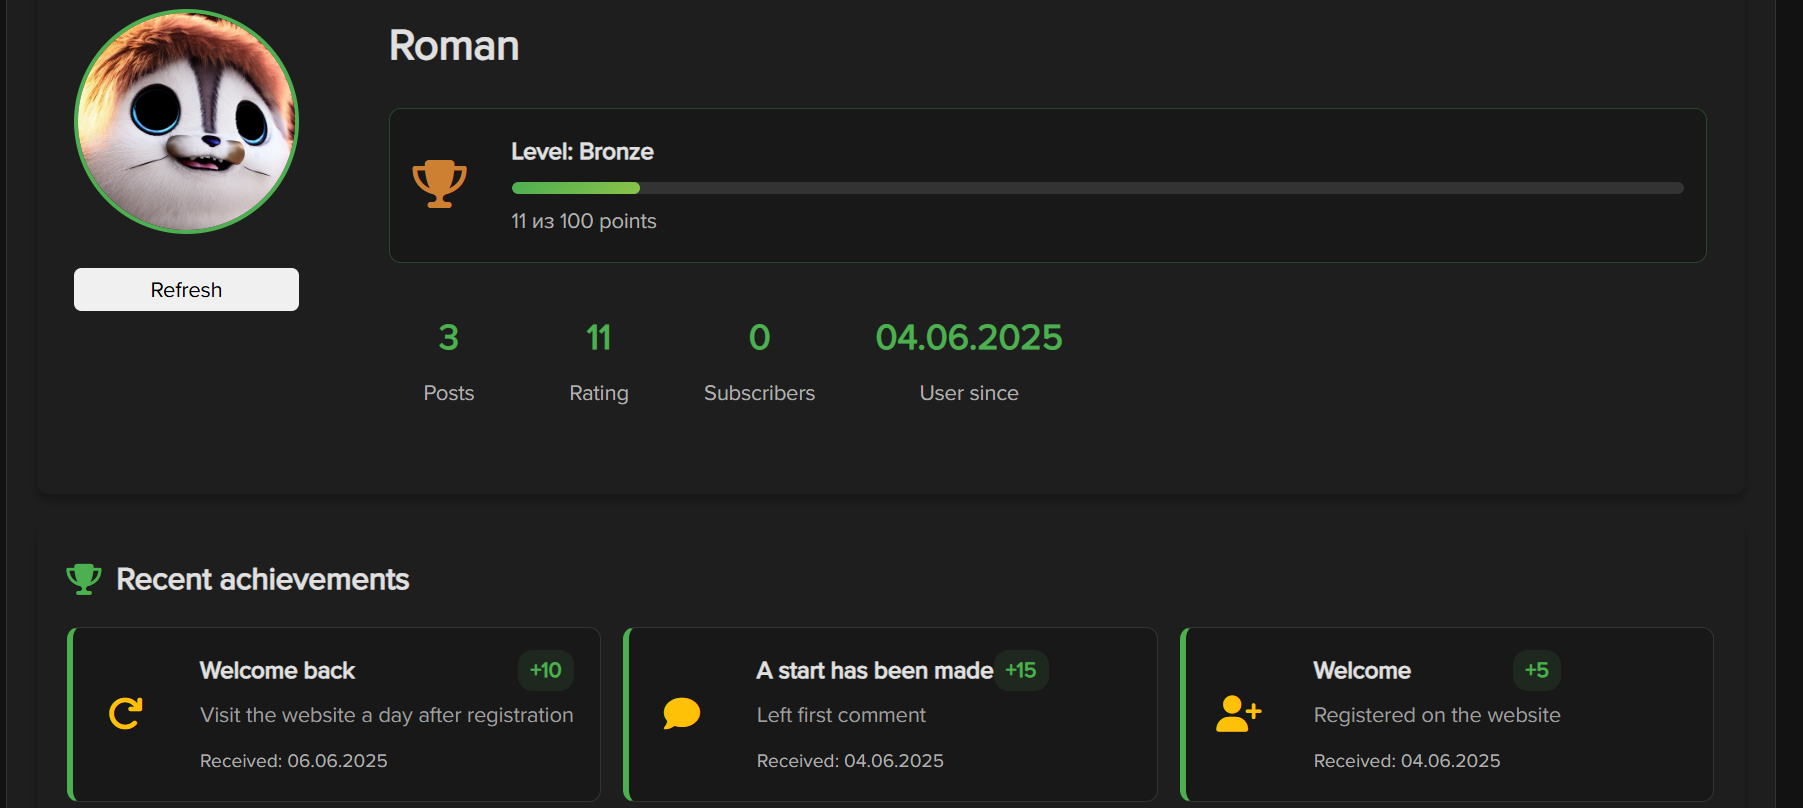Click the User since label
The height and width of the screenshot is (808, 1803).
coord(969,393)
